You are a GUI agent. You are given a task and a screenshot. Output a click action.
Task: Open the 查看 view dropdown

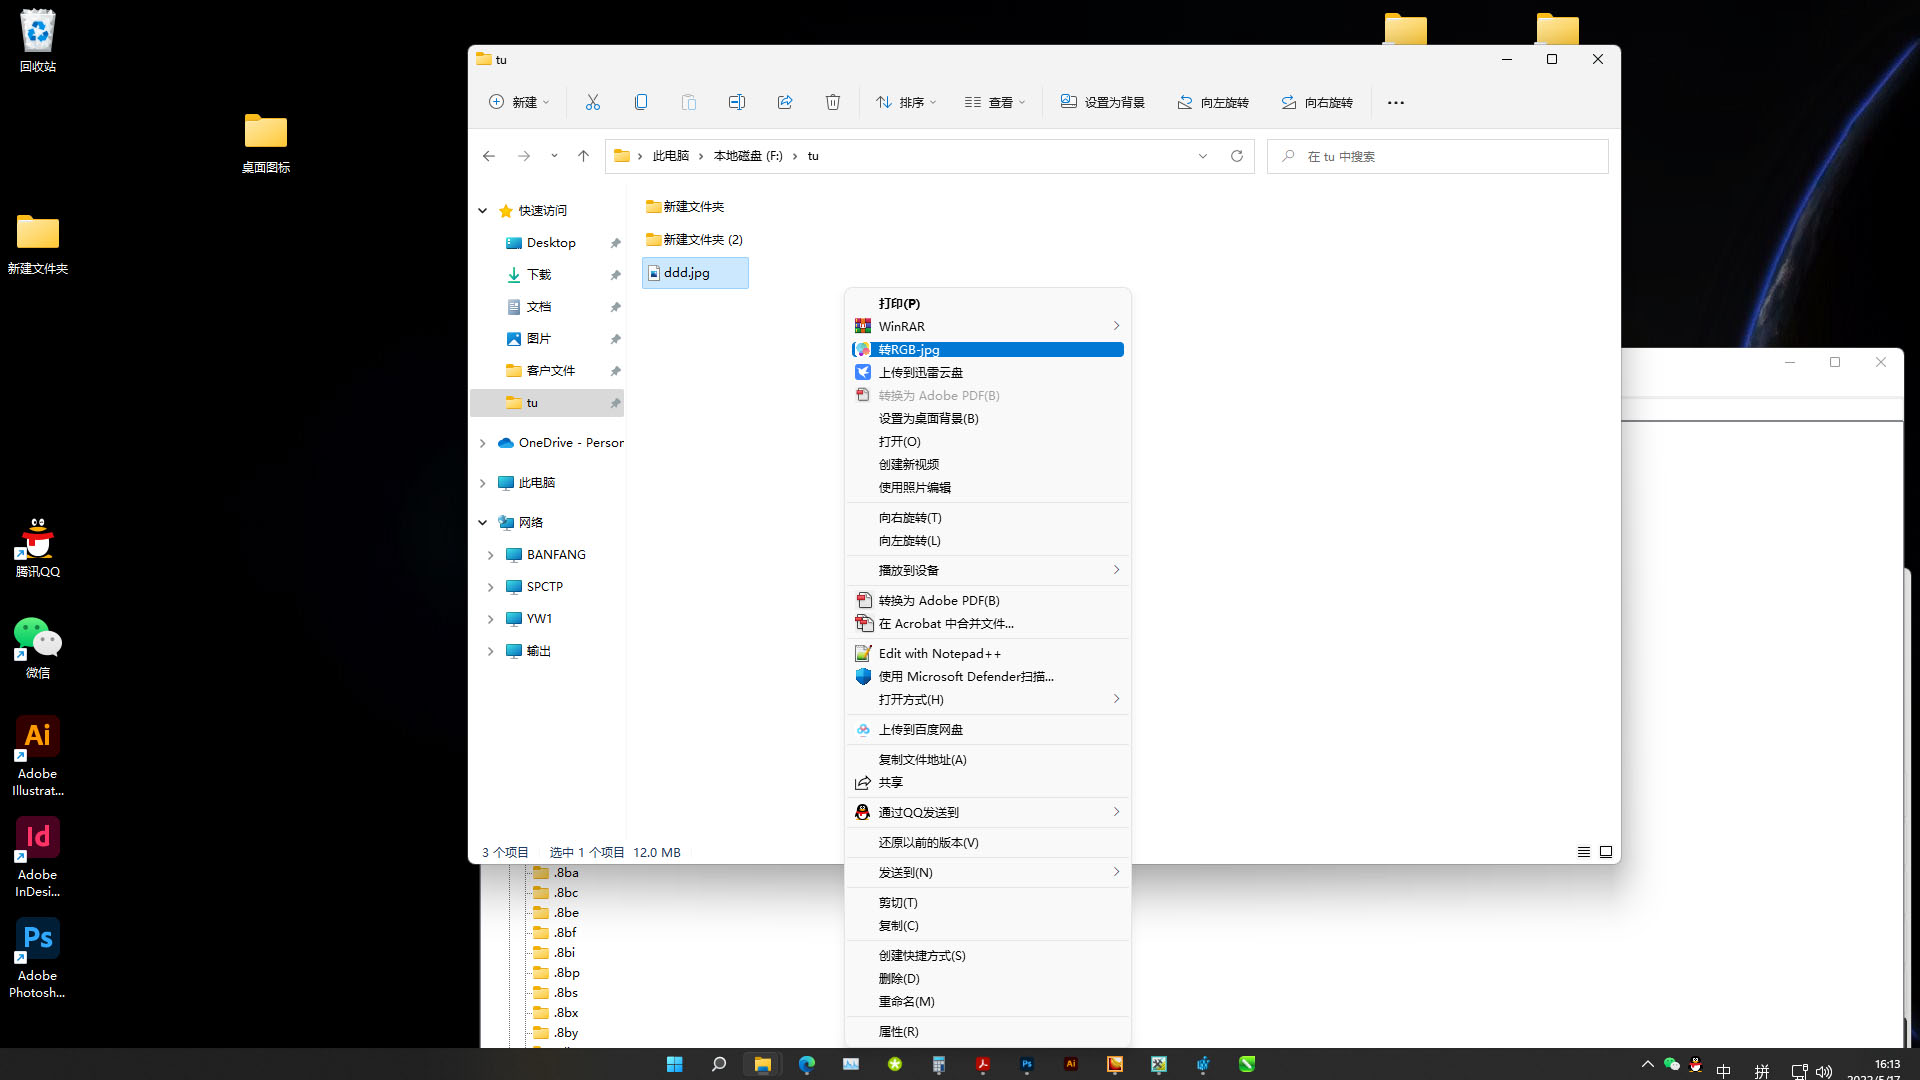[x=995, y=102]
